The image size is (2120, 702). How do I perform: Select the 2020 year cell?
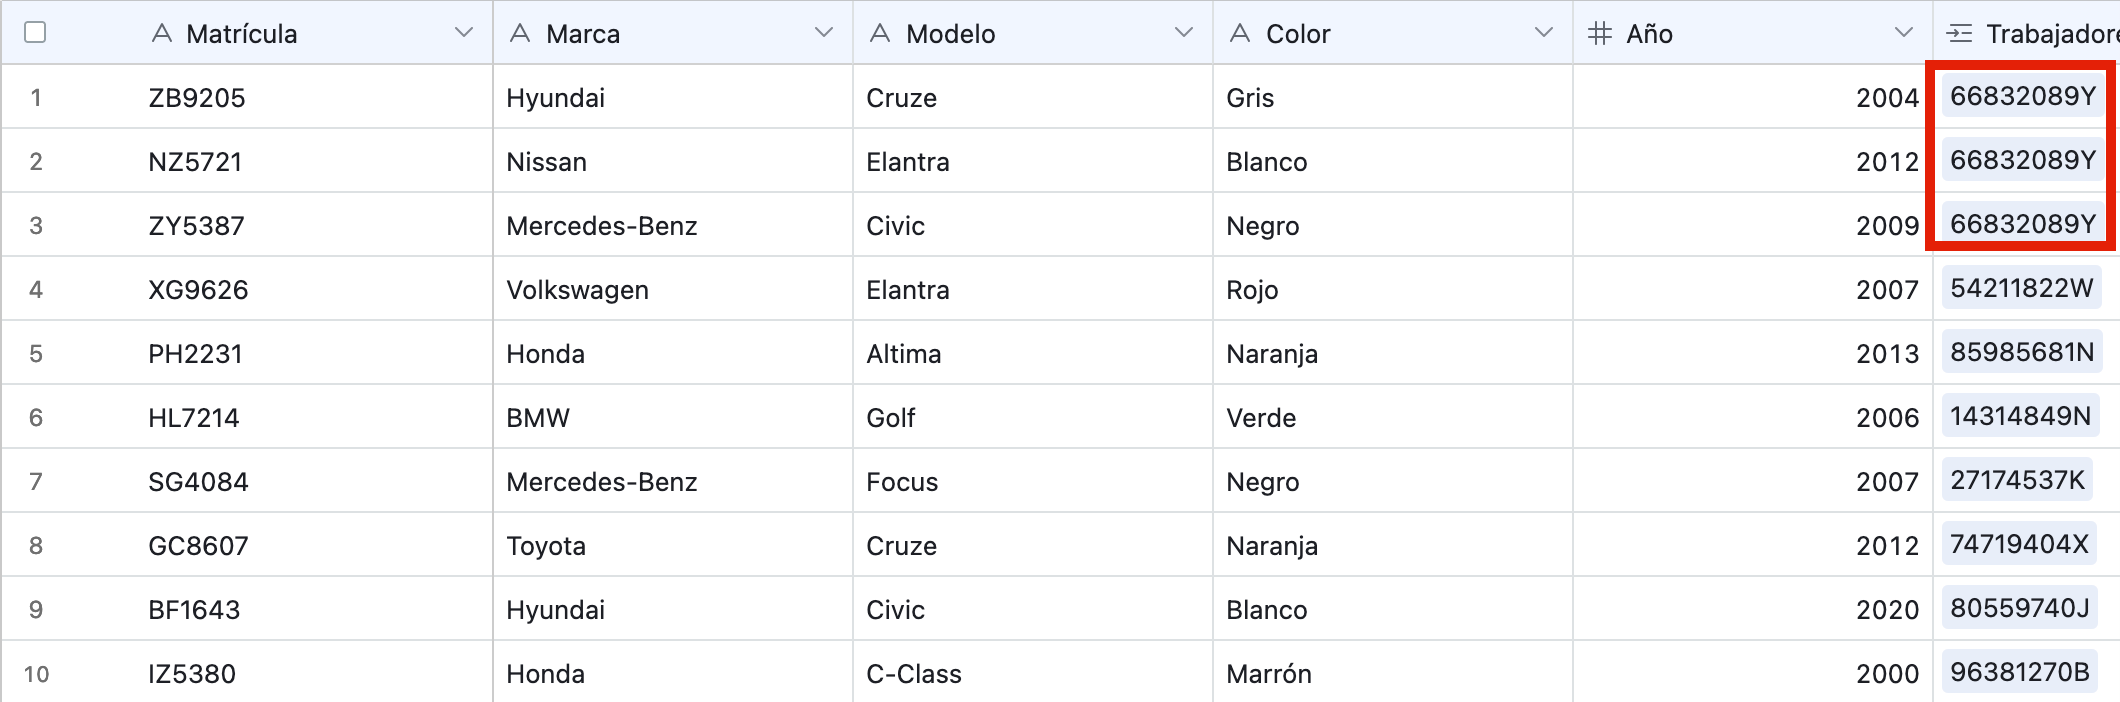[1887, 610]
